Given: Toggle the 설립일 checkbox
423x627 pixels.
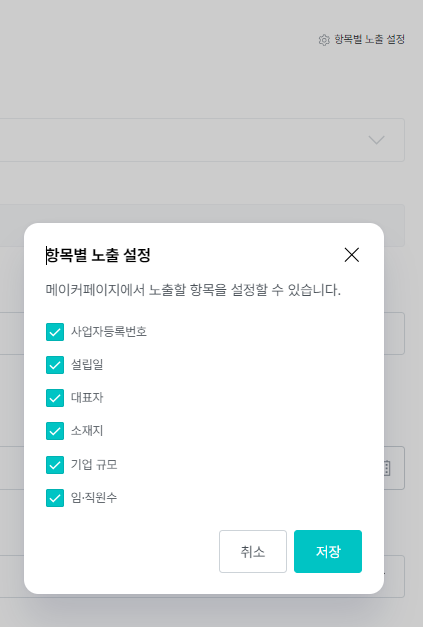Looking at the screenshot, I should click(x=55, y=365).
